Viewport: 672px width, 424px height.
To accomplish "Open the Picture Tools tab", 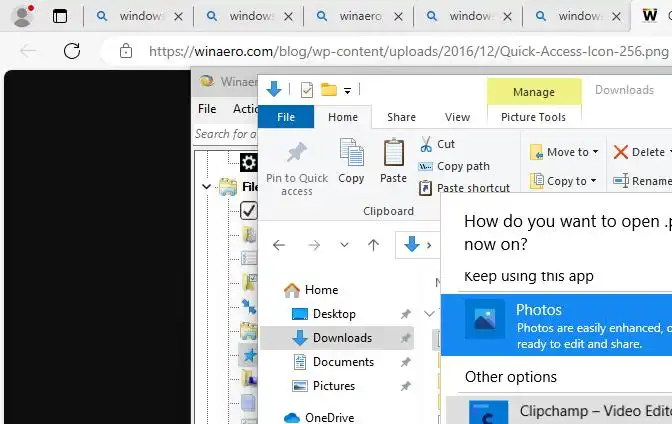I will click(533, 117).
